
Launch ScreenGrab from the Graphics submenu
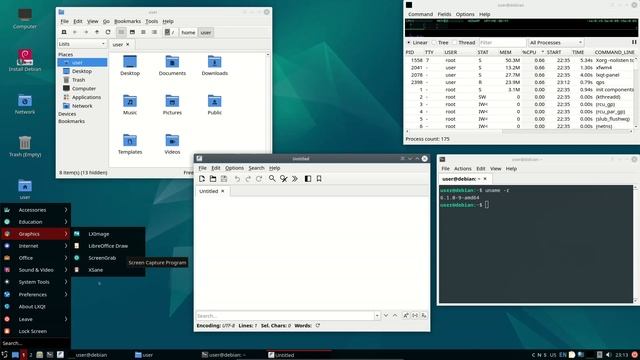(108, 258)
